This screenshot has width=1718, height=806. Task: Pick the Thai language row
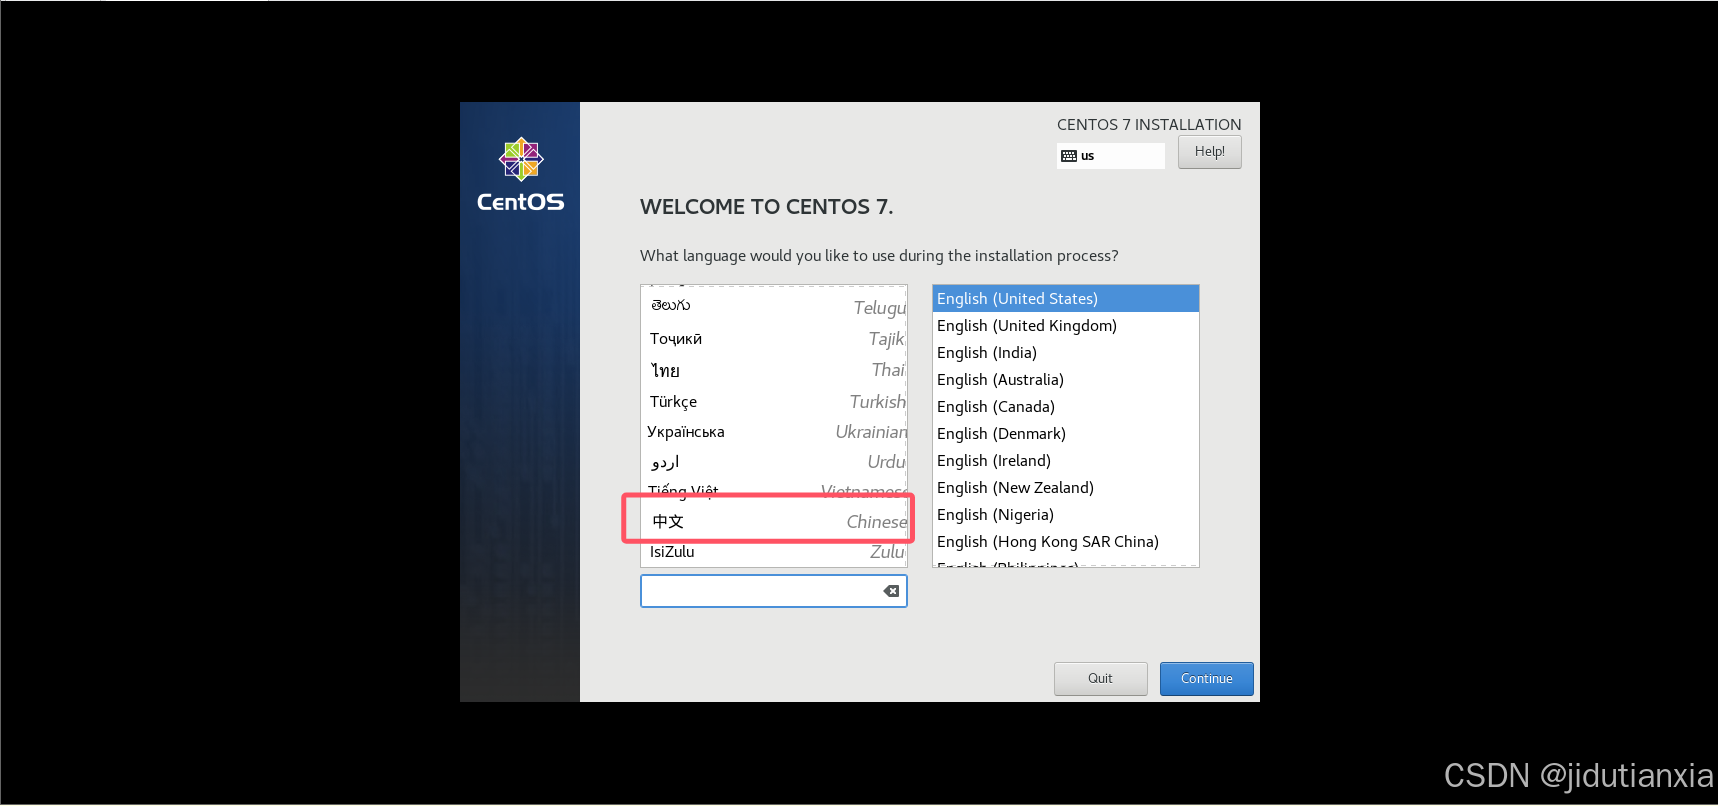click(773, 370)
